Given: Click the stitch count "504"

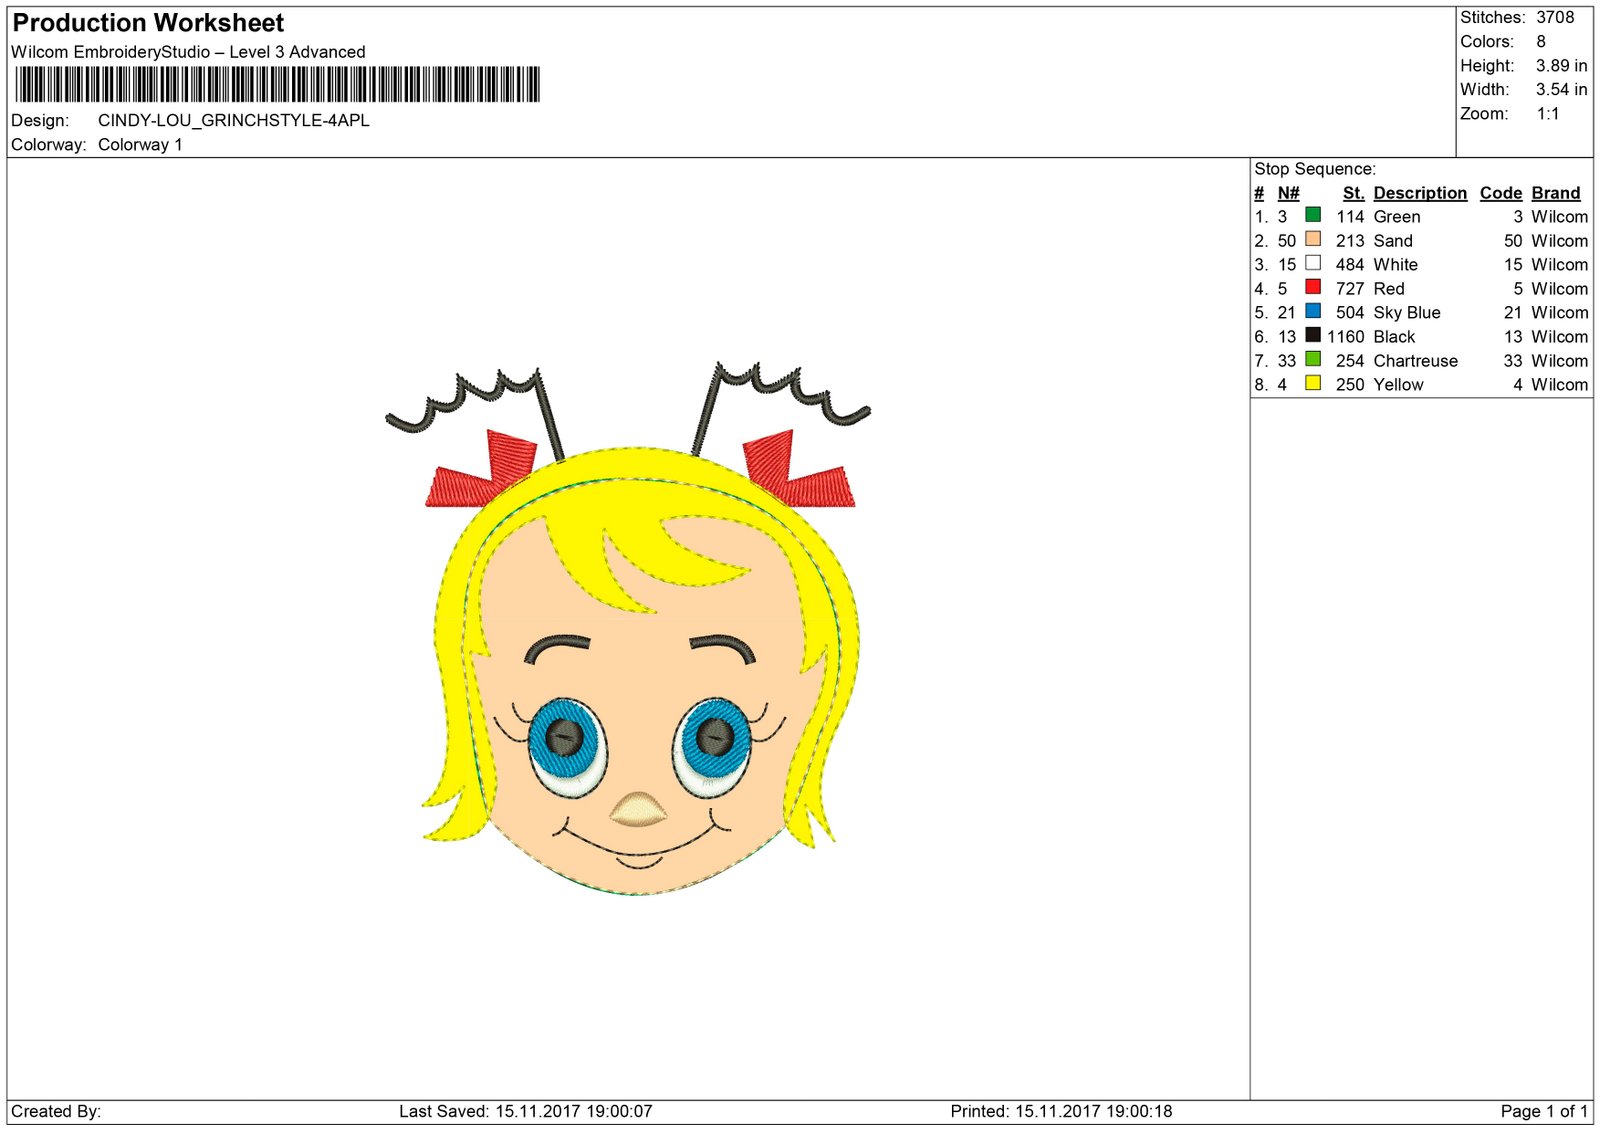Looking at the screenshot, I should click(1350, 313).
